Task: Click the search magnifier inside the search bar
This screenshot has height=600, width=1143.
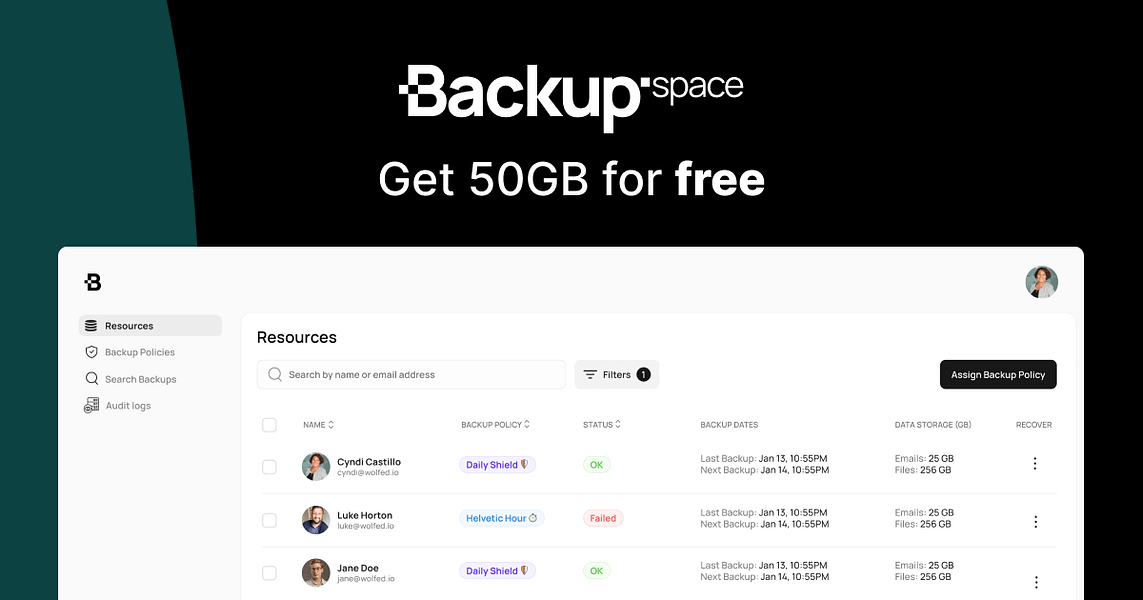Action: (x=273, y=374)
